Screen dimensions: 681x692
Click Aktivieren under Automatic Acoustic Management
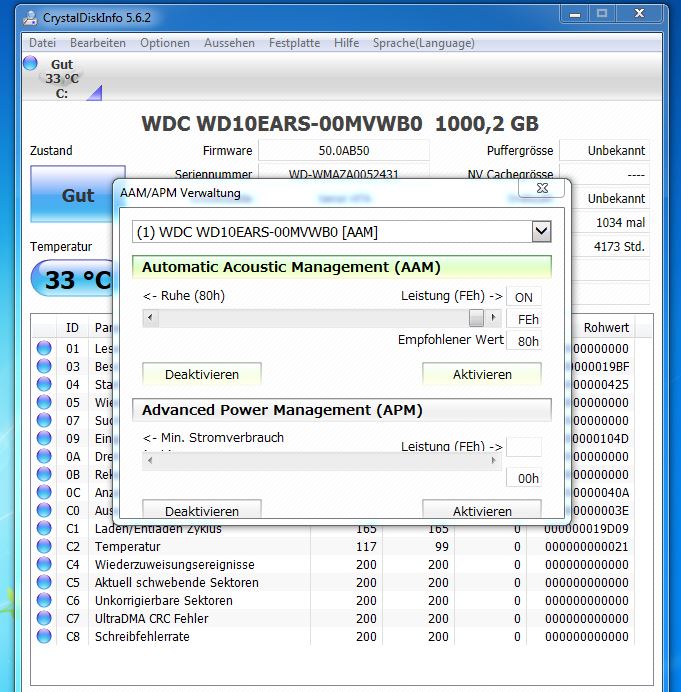482,374
